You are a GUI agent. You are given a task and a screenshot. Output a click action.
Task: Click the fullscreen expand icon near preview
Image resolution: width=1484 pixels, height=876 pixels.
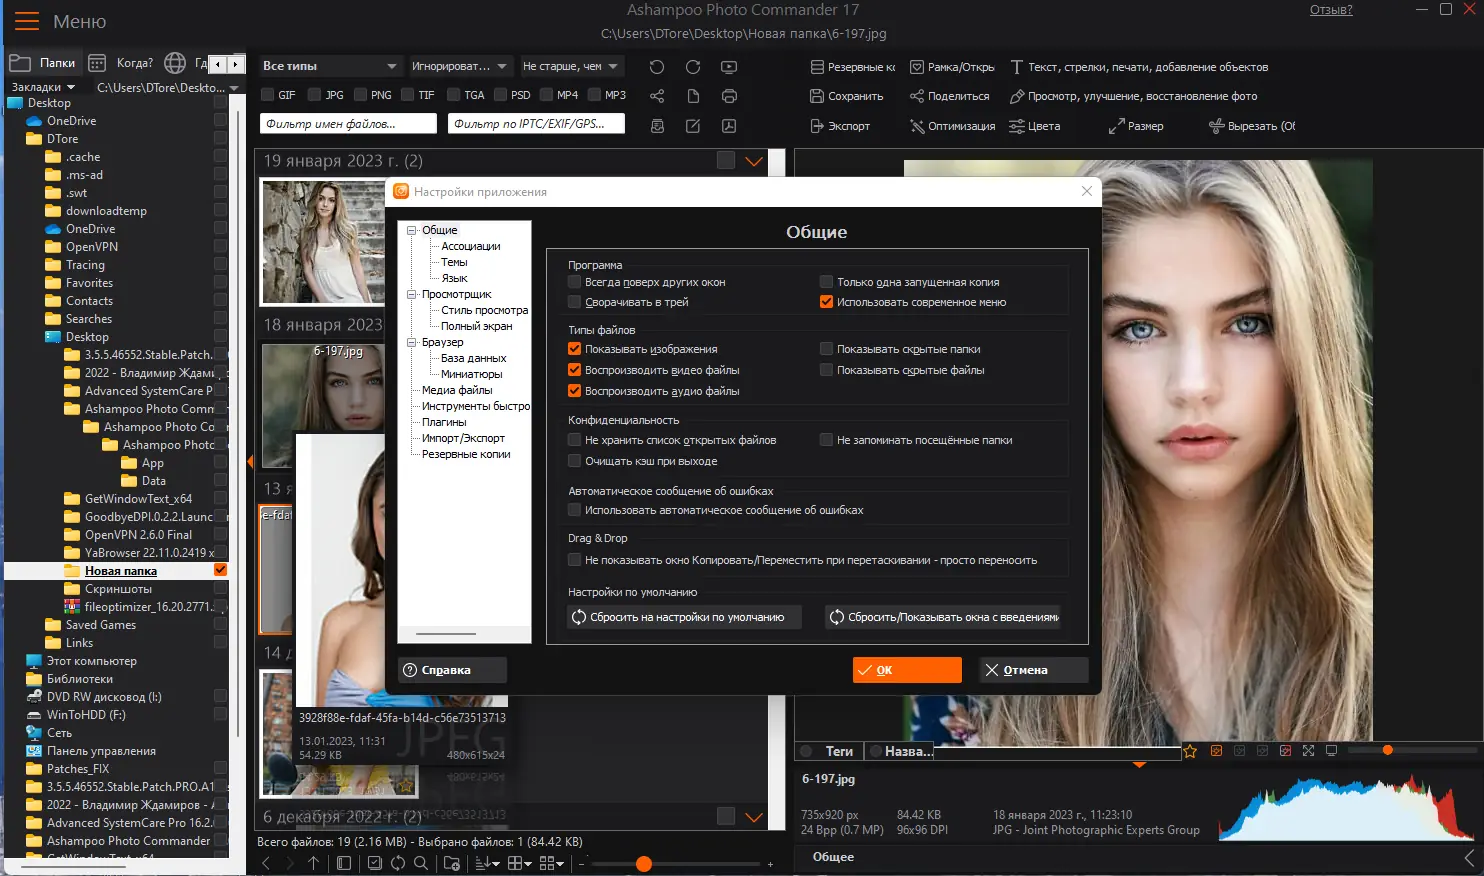pyautogui.click(x=1307, y=750)
